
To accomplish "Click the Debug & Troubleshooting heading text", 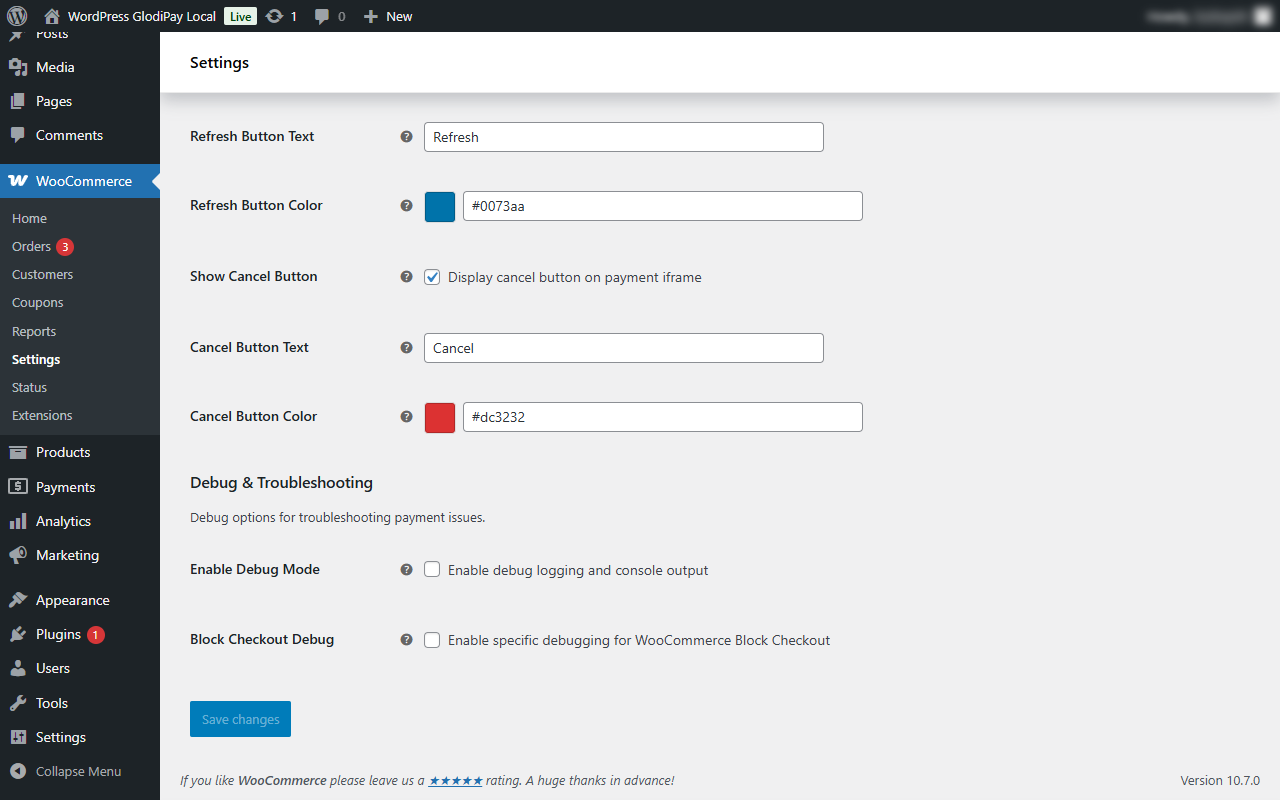I will (281, 483).
